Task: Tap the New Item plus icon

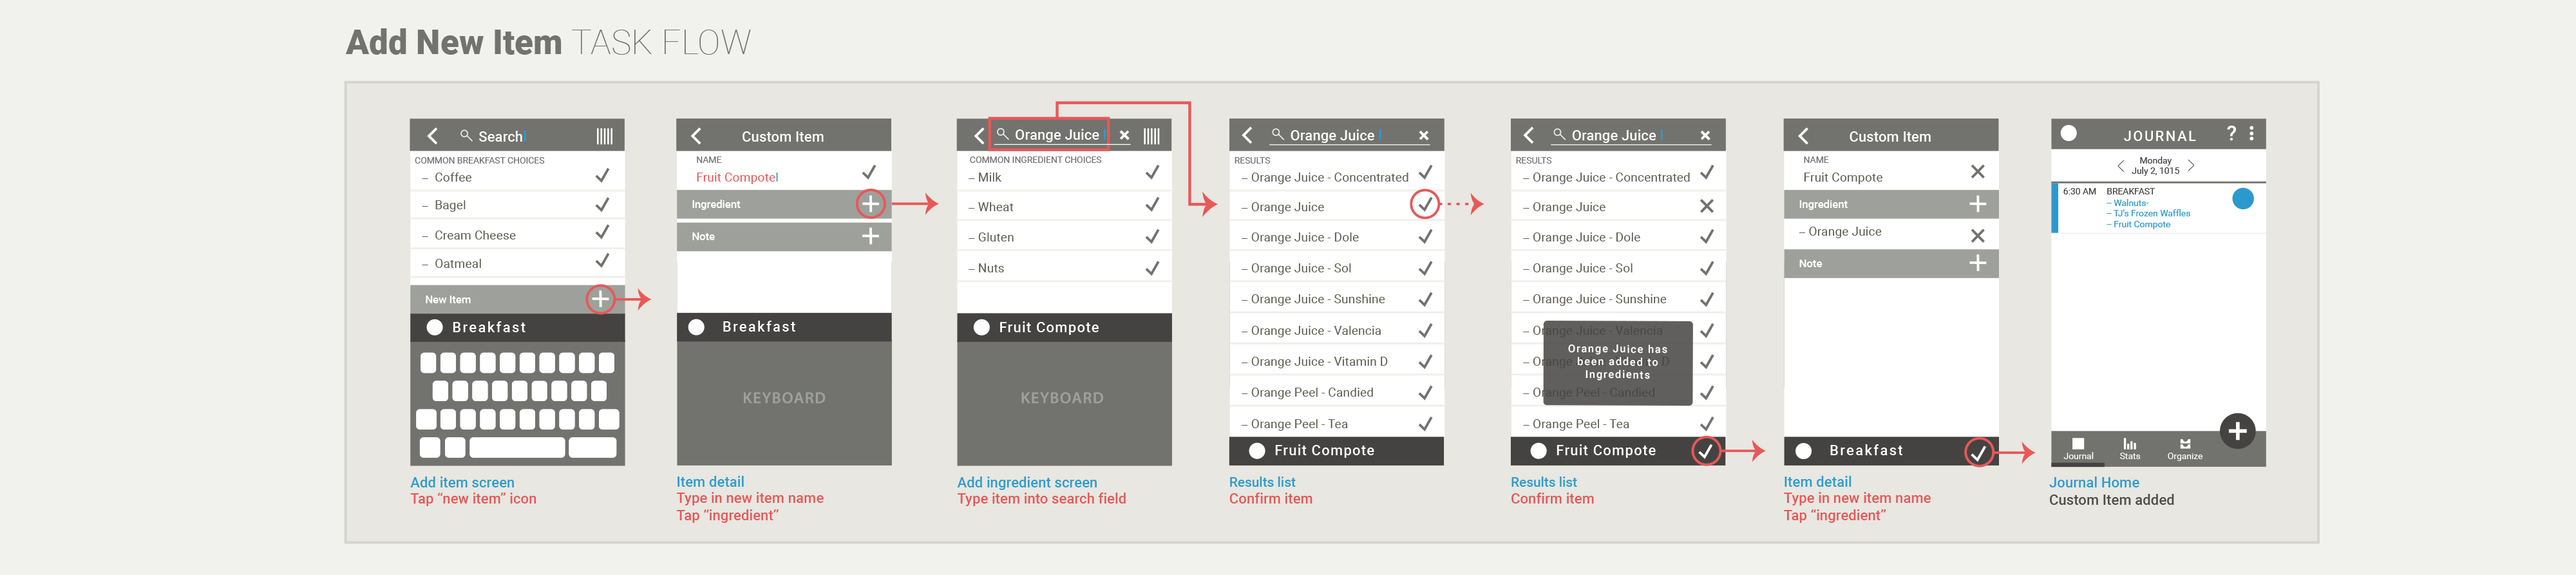Action: coord(600,299)
